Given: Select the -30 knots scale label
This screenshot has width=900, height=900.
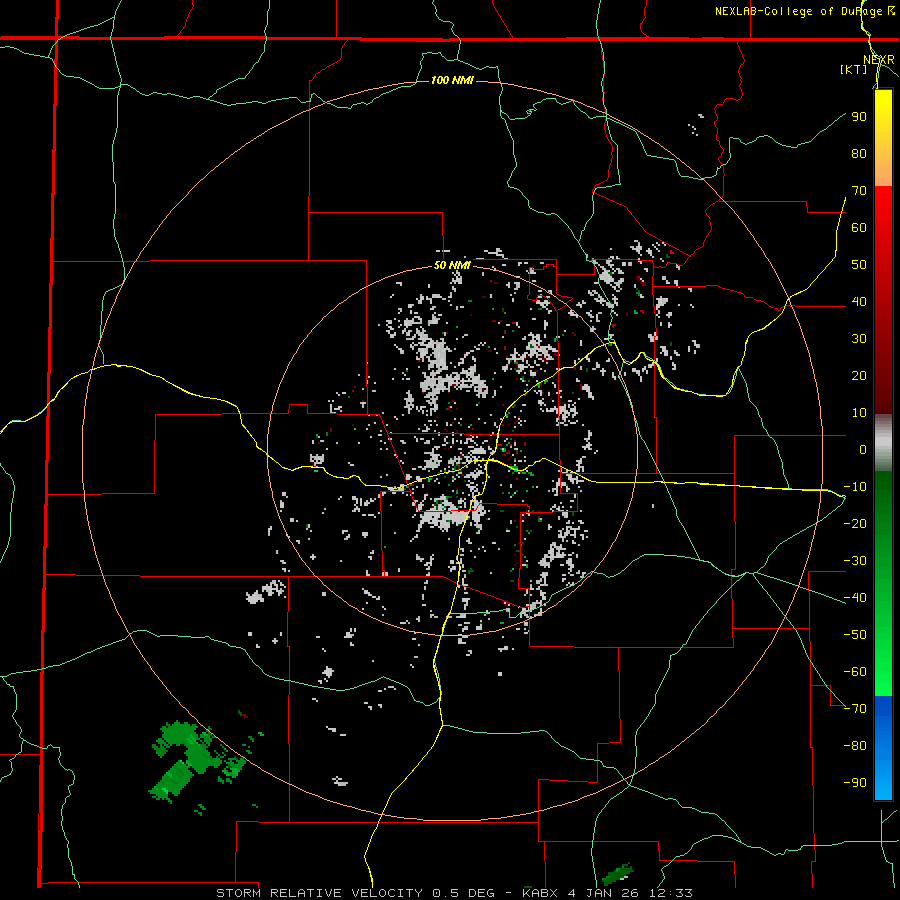Looking at the screenshot, I should (855, 561).
